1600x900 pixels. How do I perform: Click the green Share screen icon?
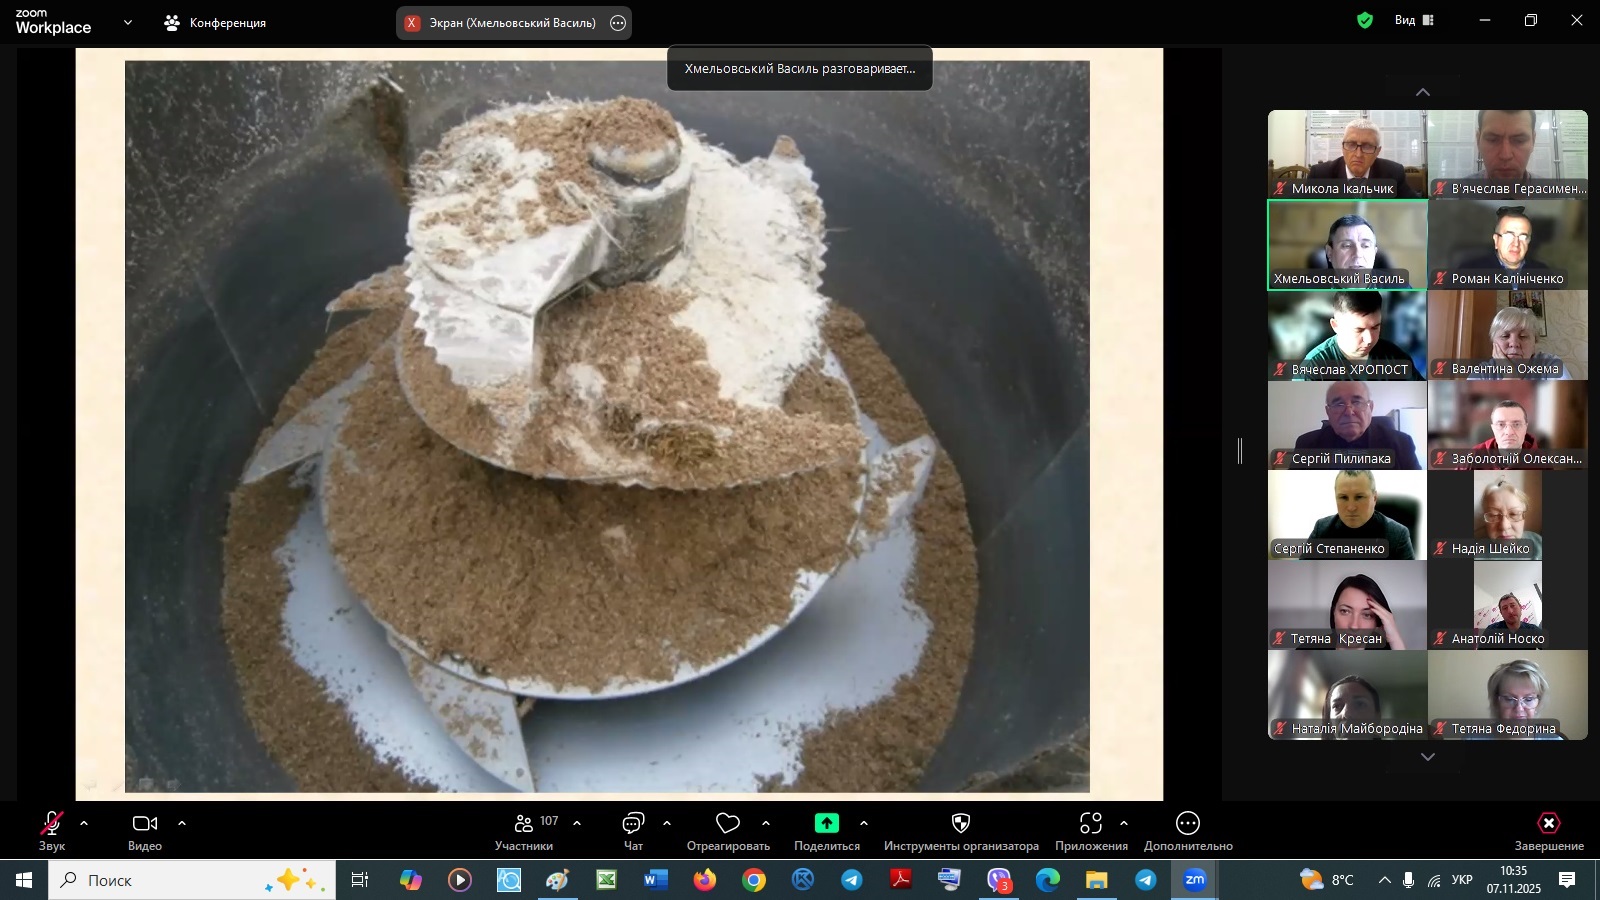pyautogui.click(x=826, y=823)
